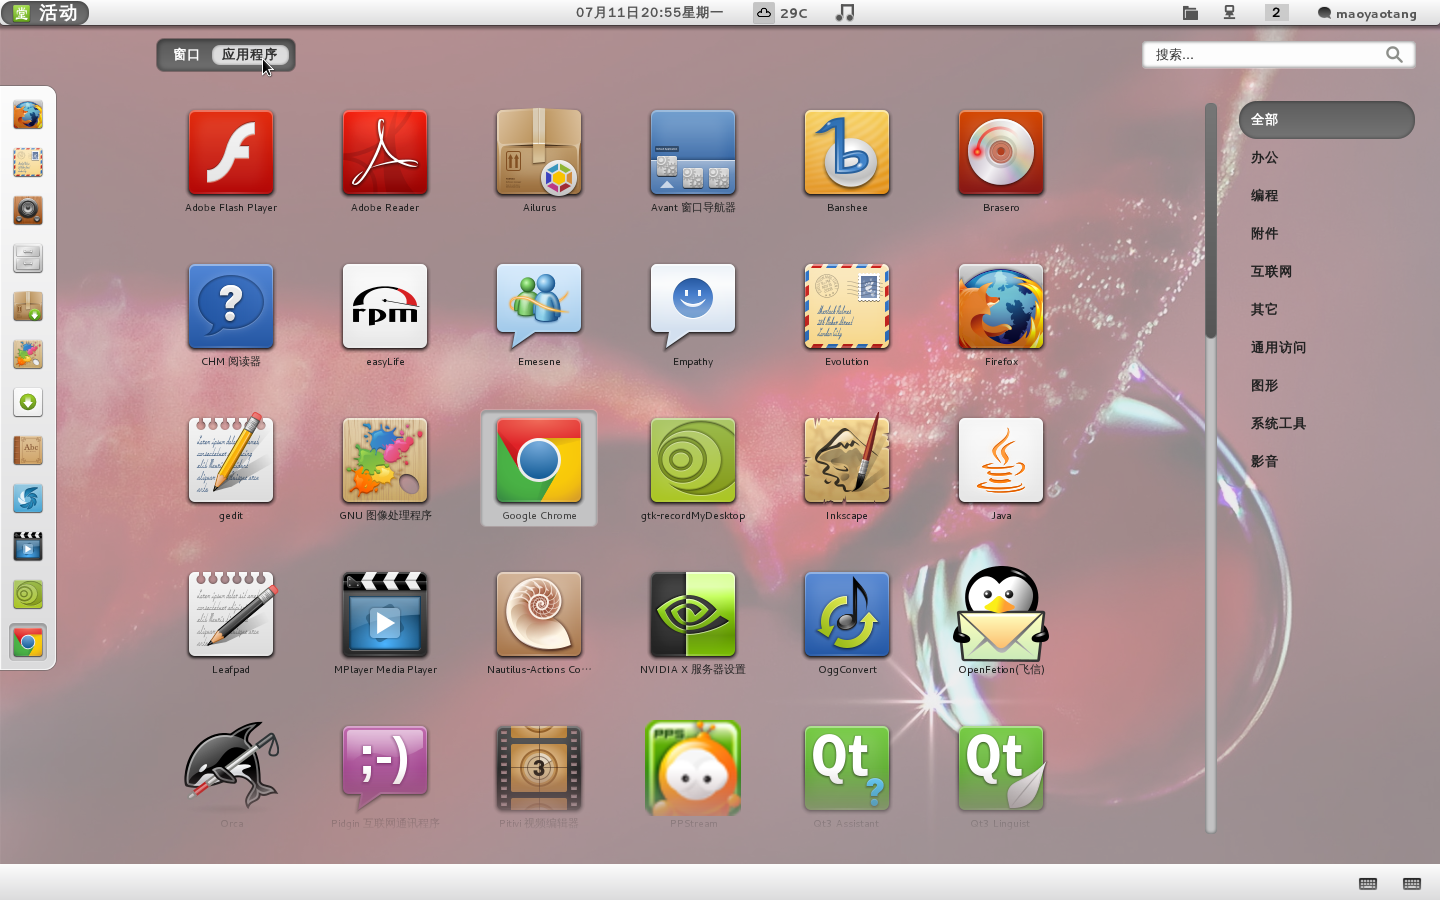Click the workspace indicator showing 2
The height and width of the screenshot is (900, 1440).
(x=1276, y=13)
